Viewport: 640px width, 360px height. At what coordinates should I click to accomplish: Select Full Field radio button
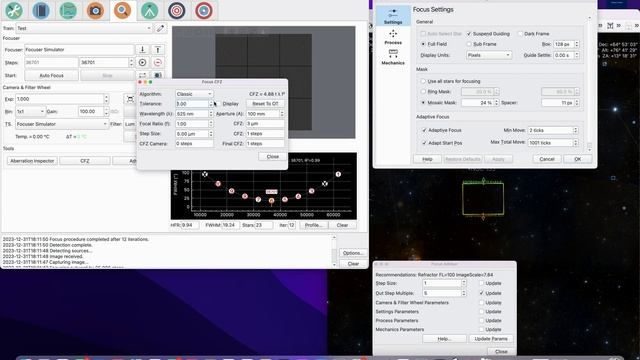(x=423, y=44)
